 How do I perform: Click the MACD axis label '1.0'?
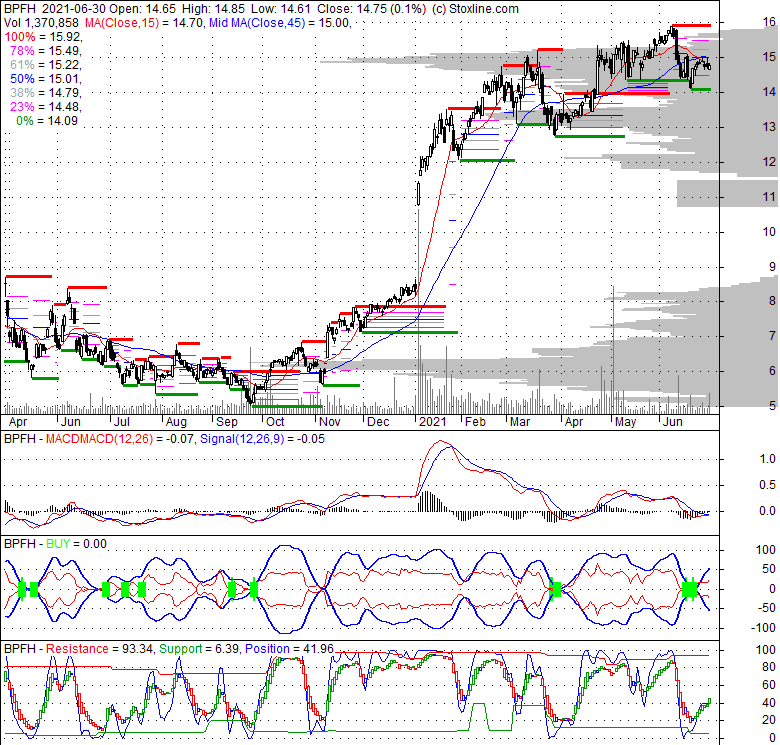pyautogui.click(x=768, y=459)
